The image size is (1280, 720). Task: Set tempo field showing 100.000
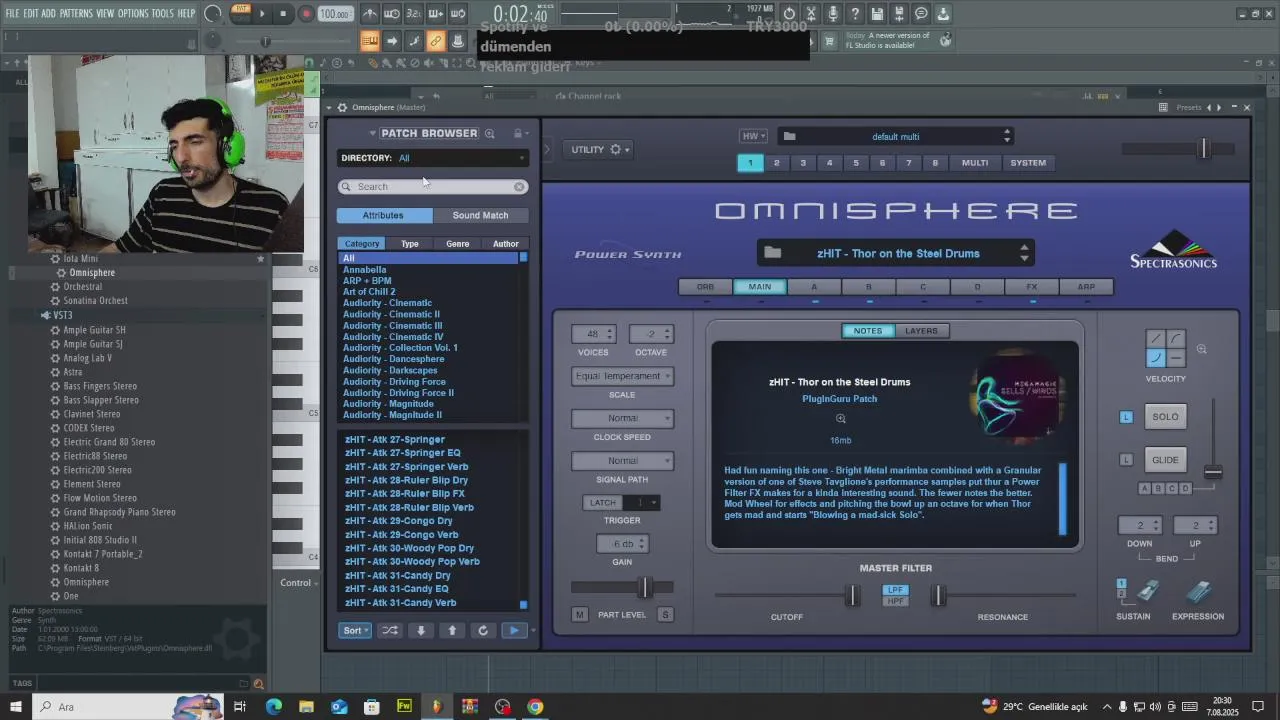click(335, 14)
